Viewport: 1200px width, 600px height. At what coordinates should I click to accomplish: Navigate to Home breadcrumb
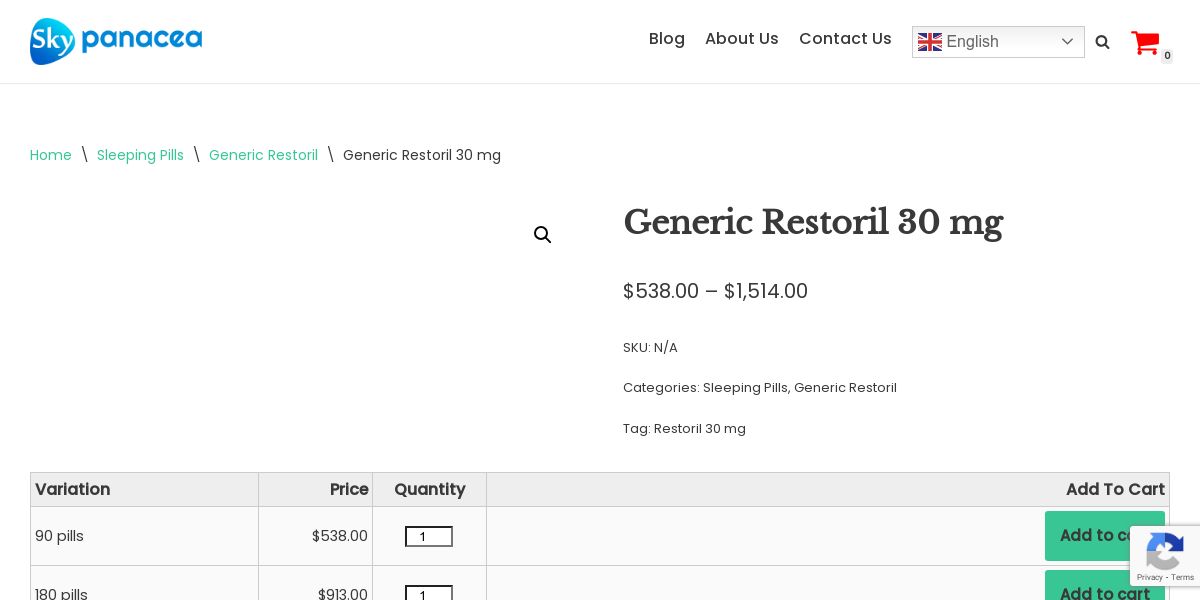(x=51, y=155)
